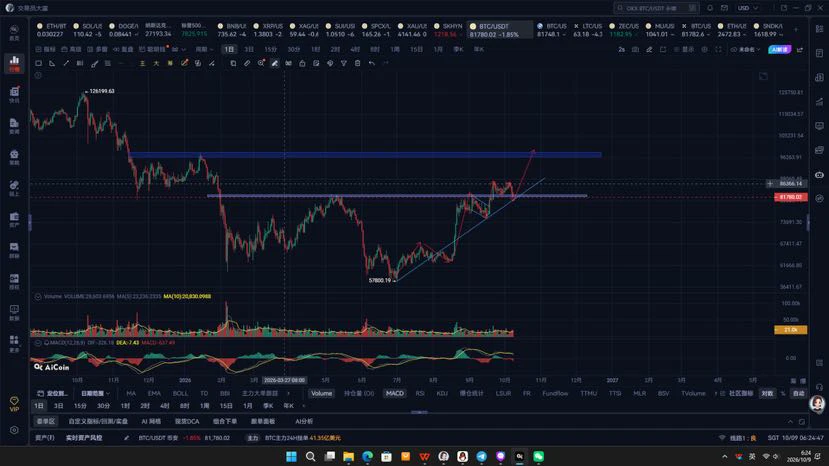Open the Windows Start menu

pos(291,456)
